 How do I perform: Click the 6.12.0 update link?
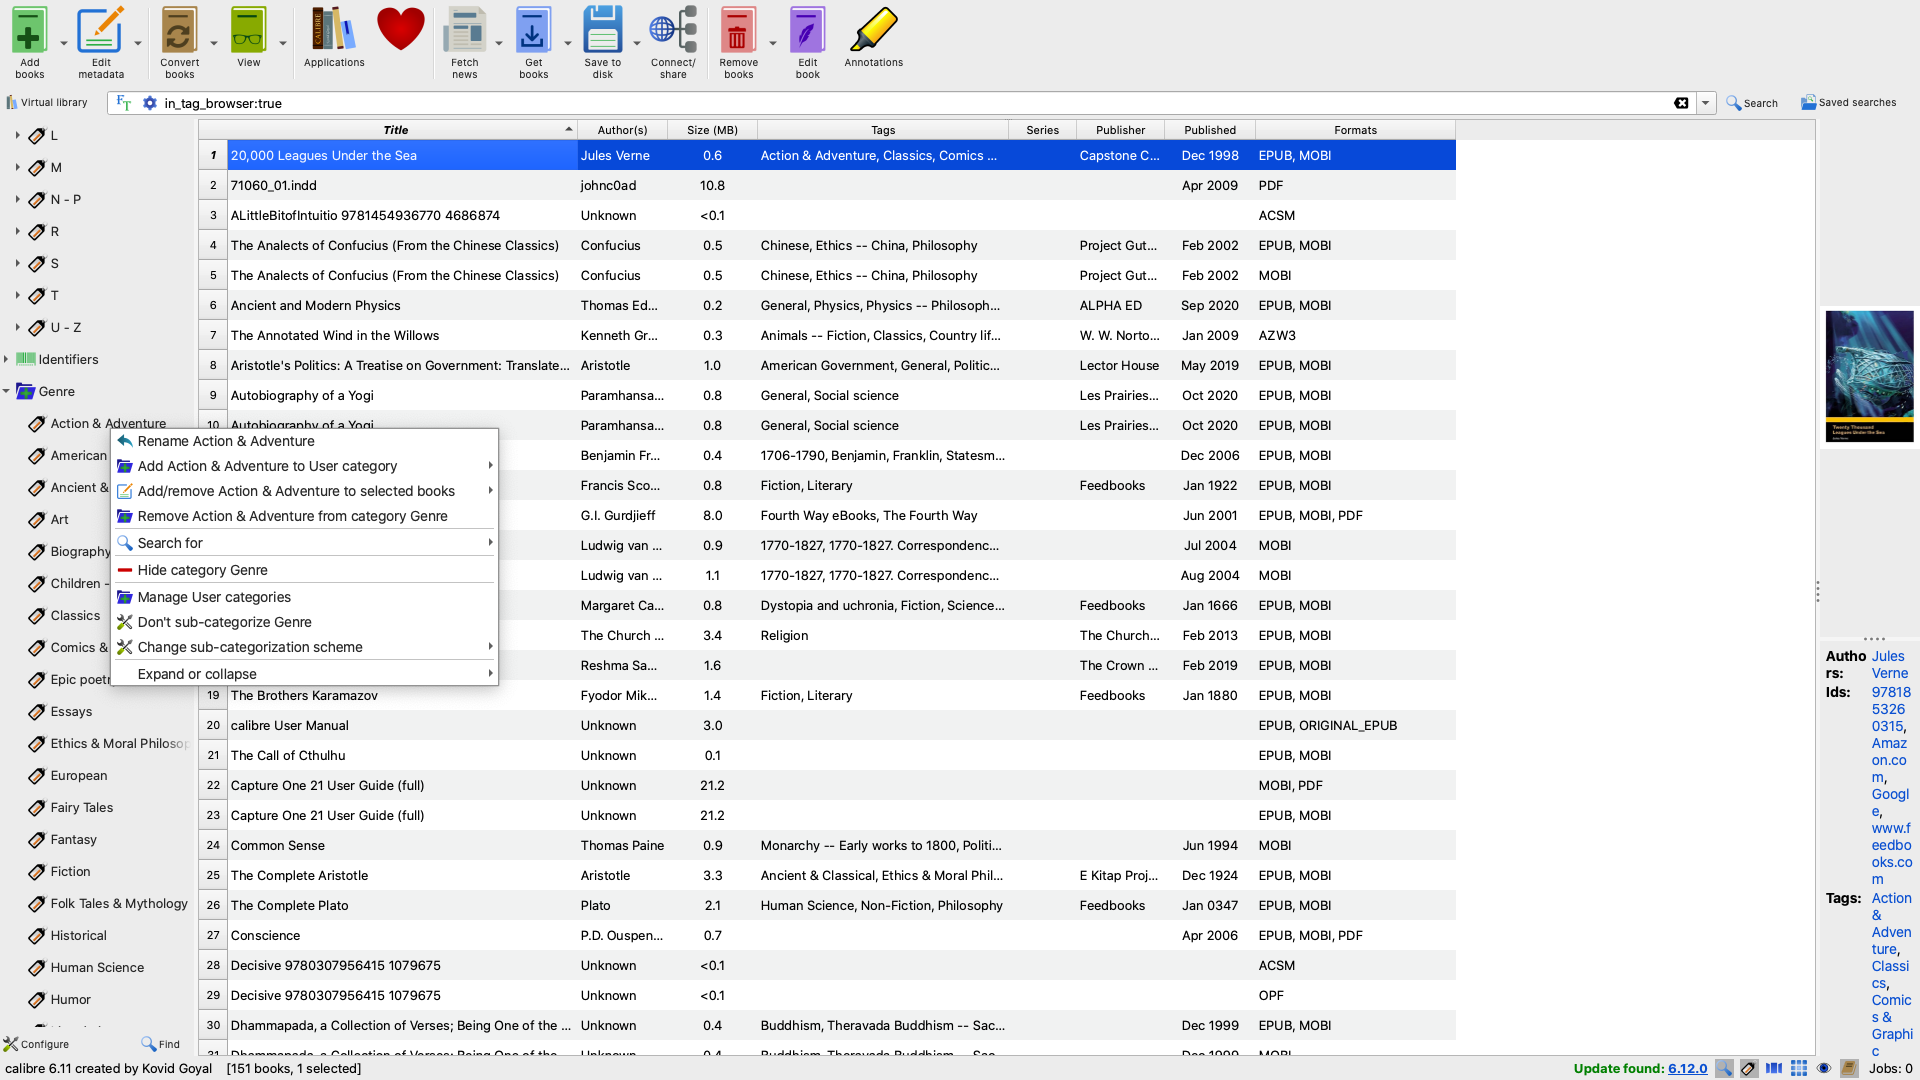click(1687, 1068)
